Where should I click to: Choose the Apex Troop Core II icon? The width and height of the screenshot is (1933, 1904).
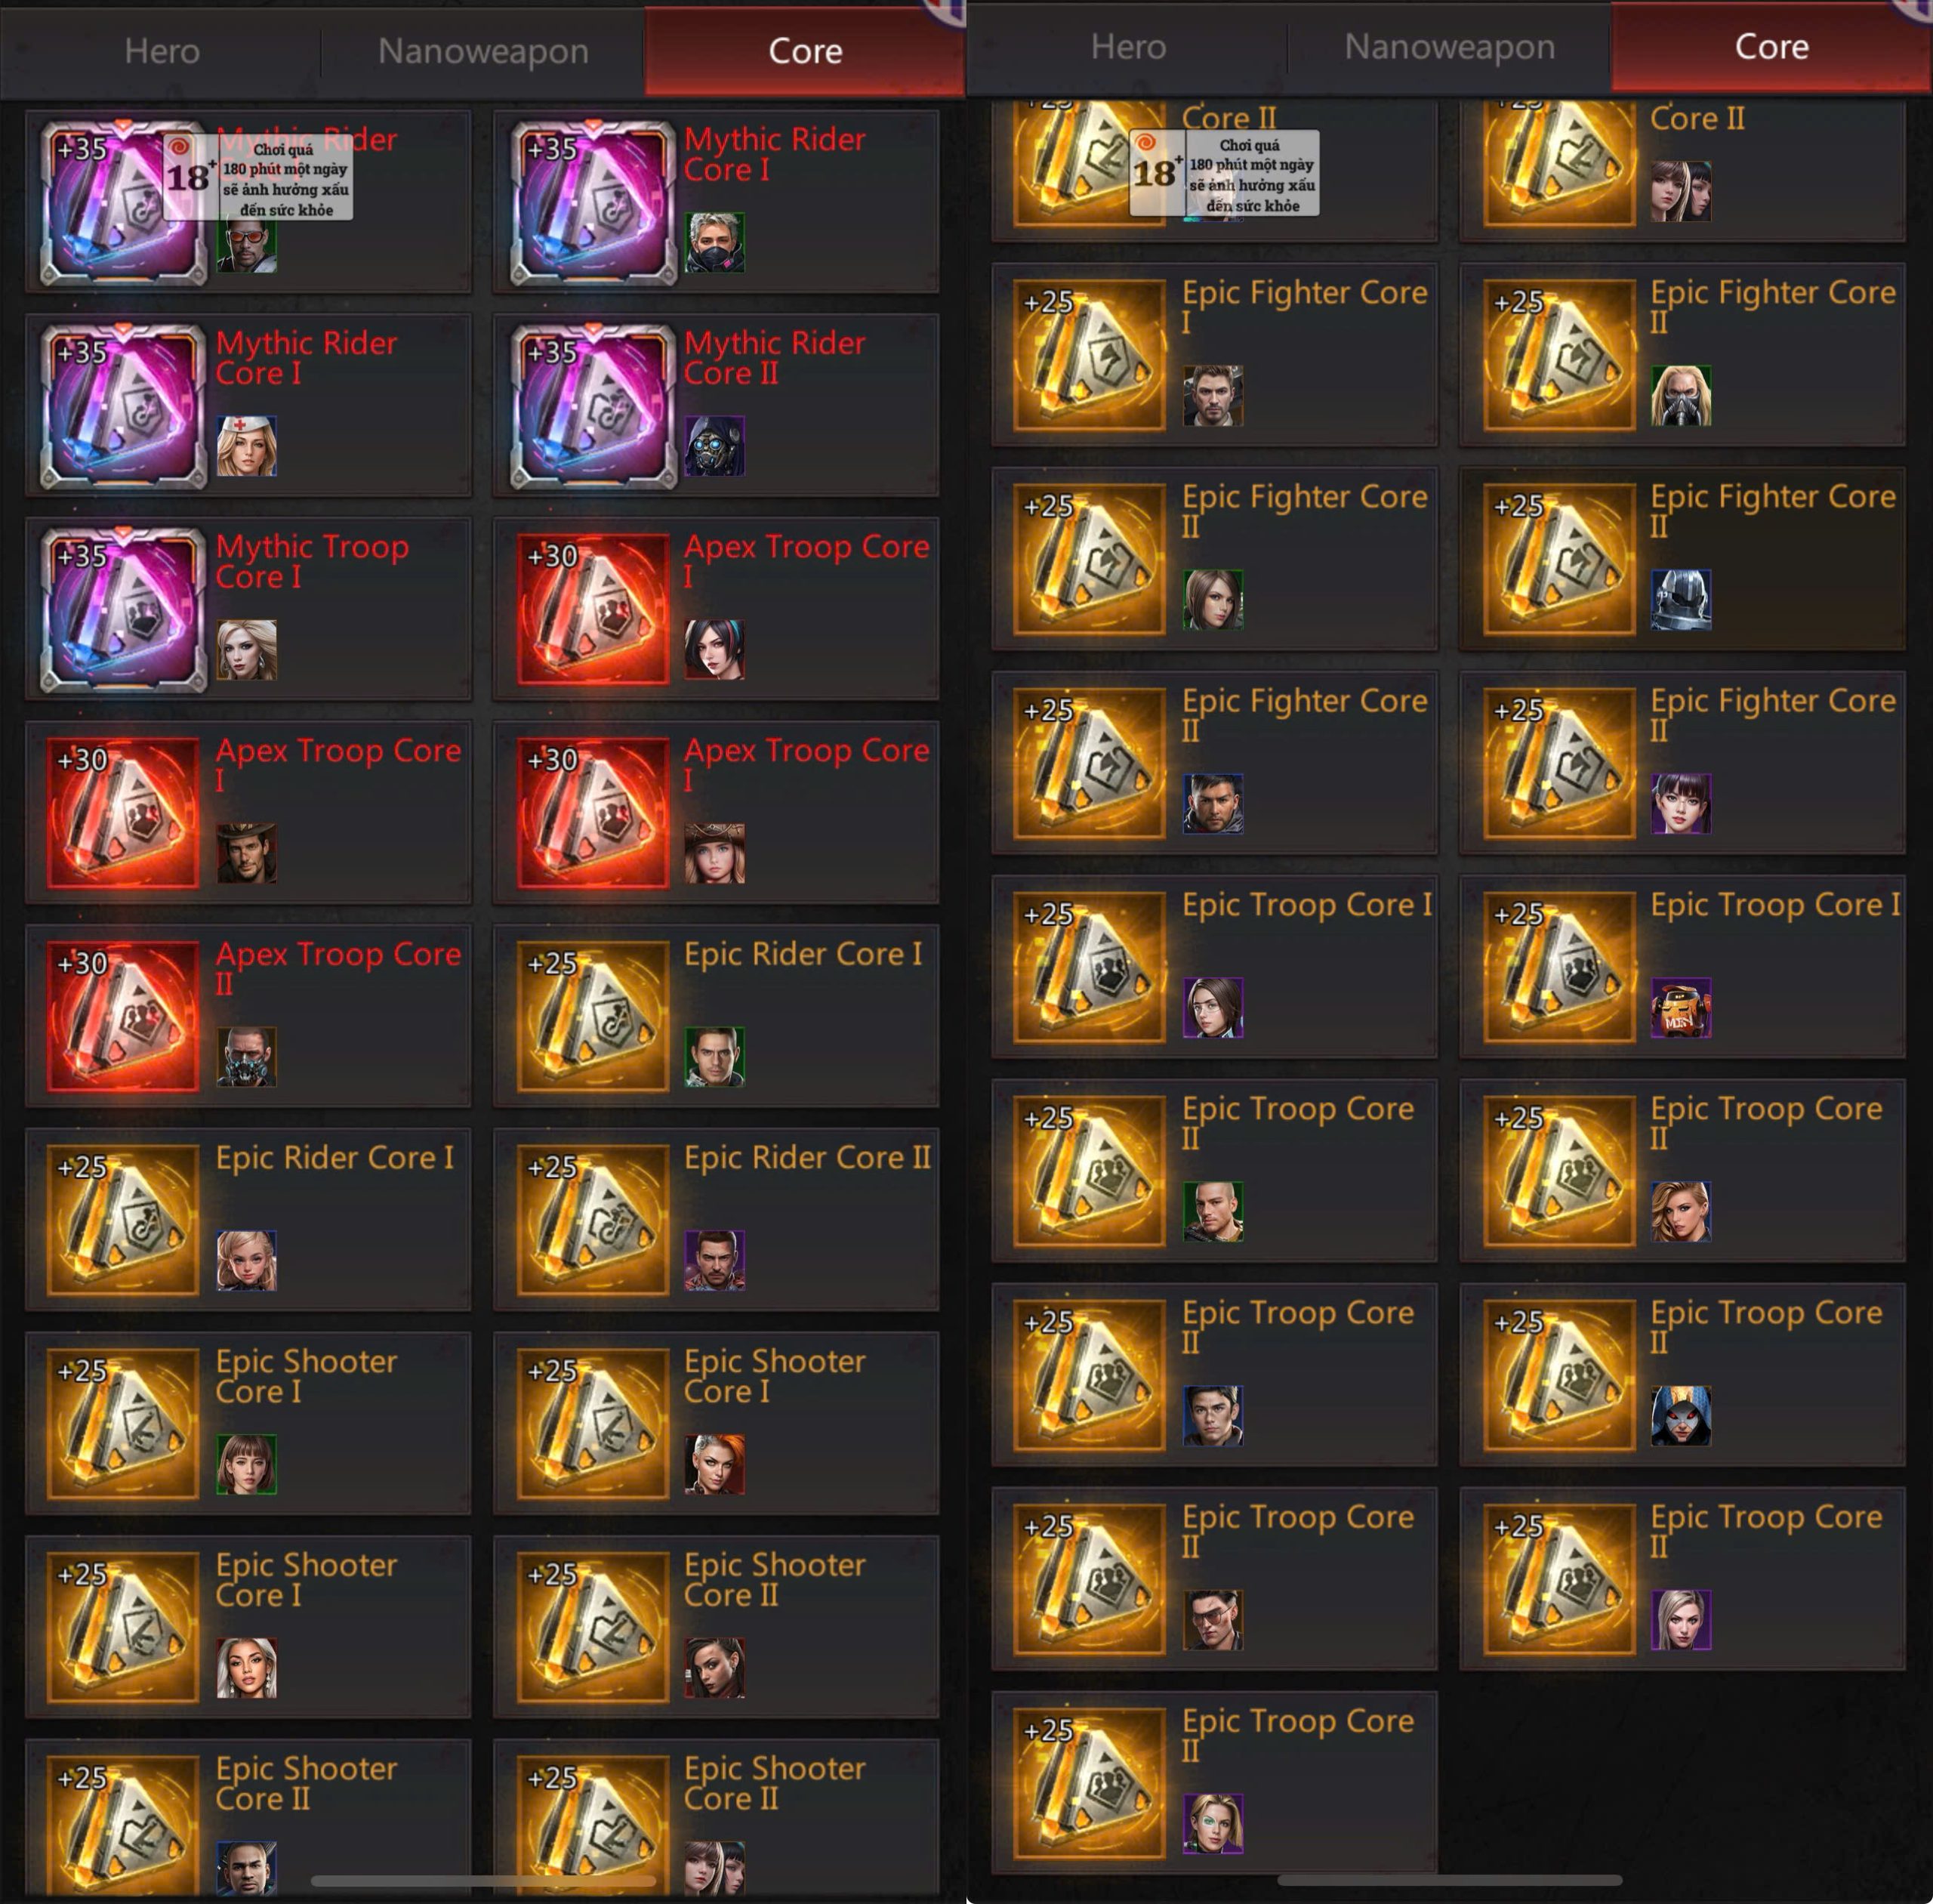123,1016
